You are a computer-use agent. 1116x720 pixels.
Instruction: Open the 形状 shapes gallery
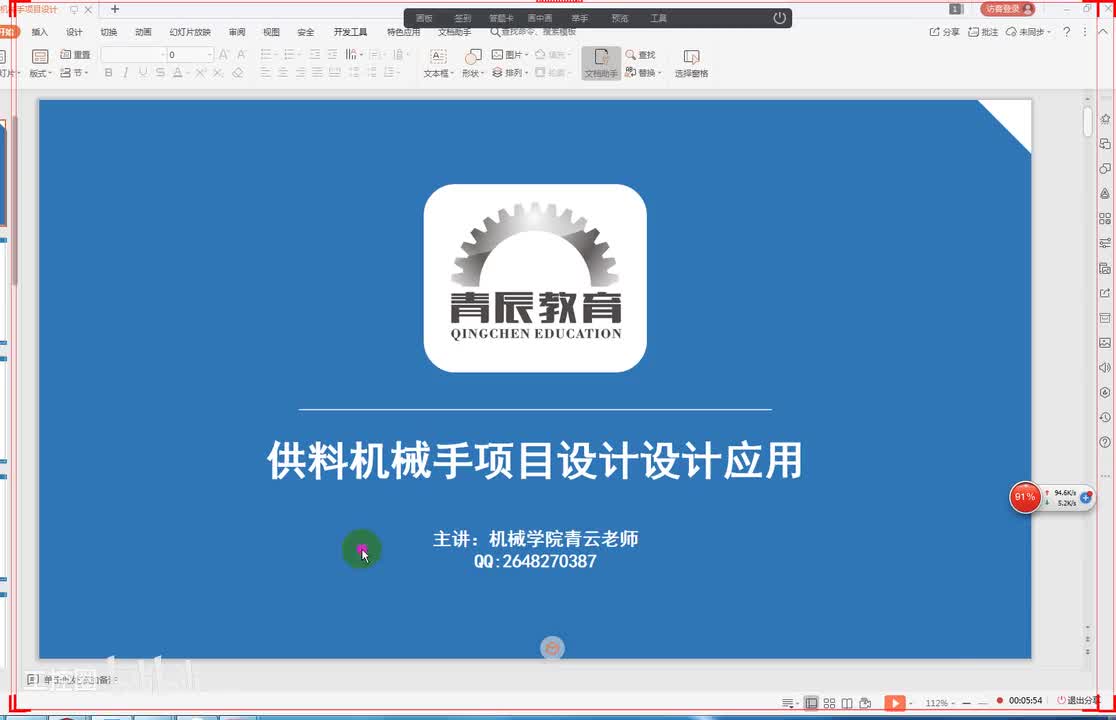(x=473, y=63)
